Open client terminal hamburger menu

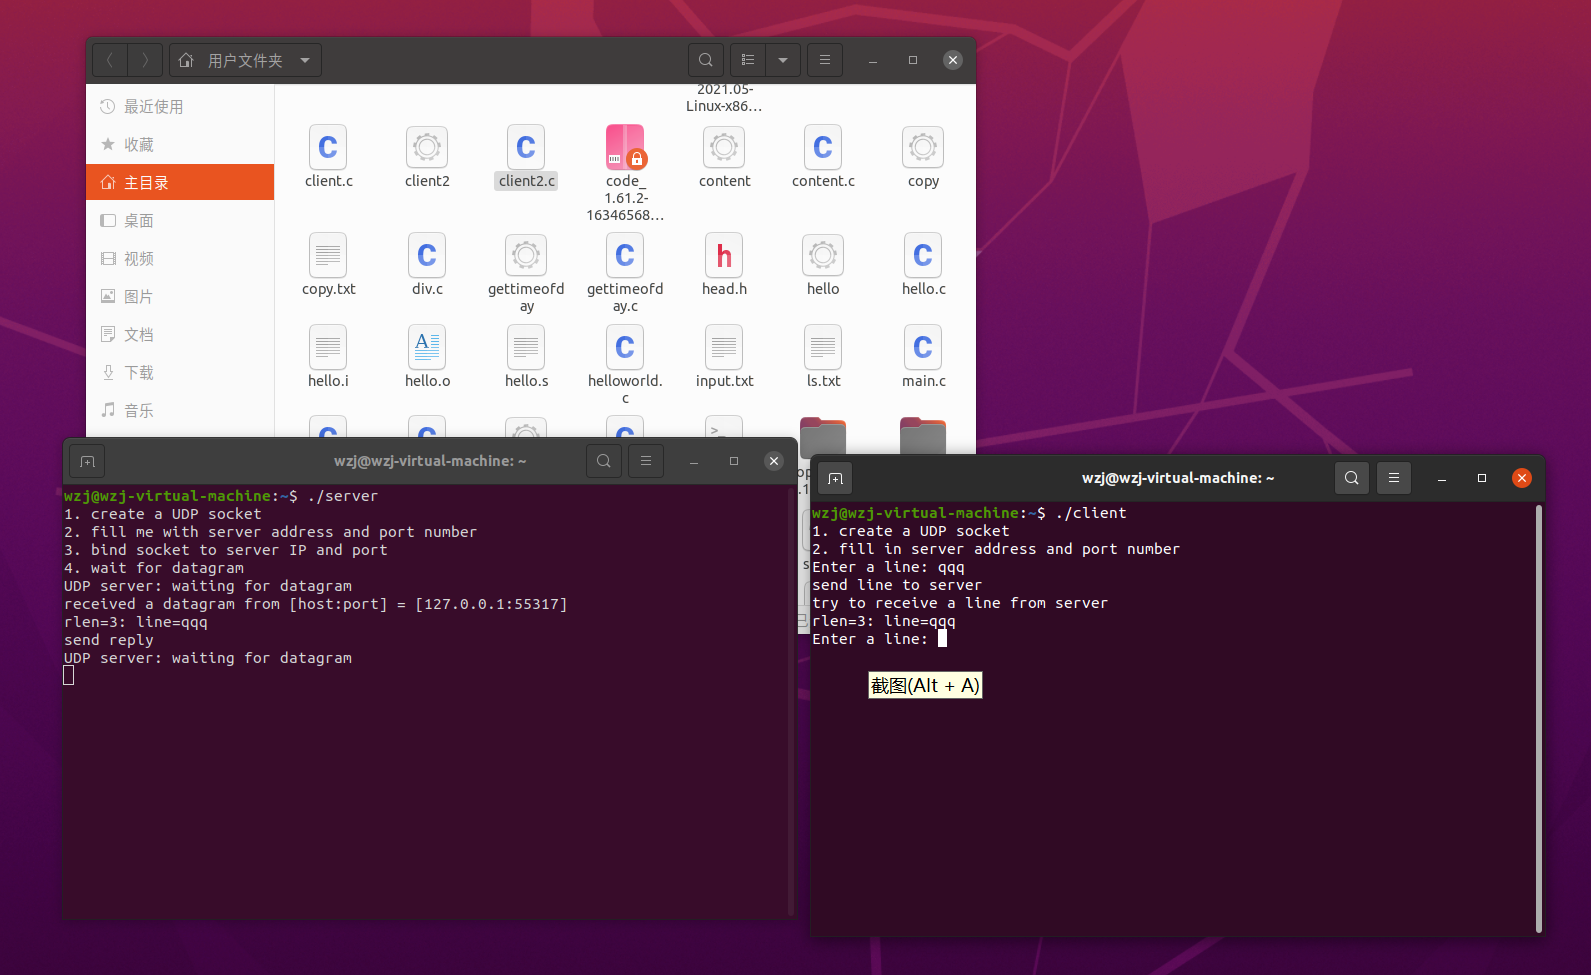(x=1394, y=478)
